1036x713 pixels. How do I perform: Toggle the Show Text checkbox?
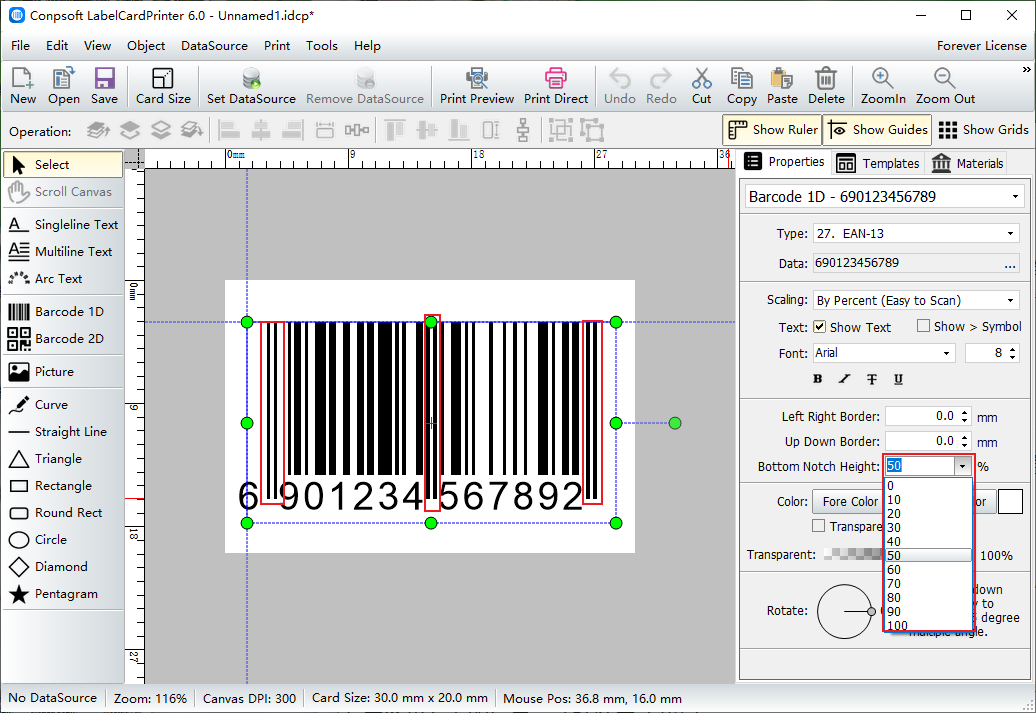[x=819, y=326]
